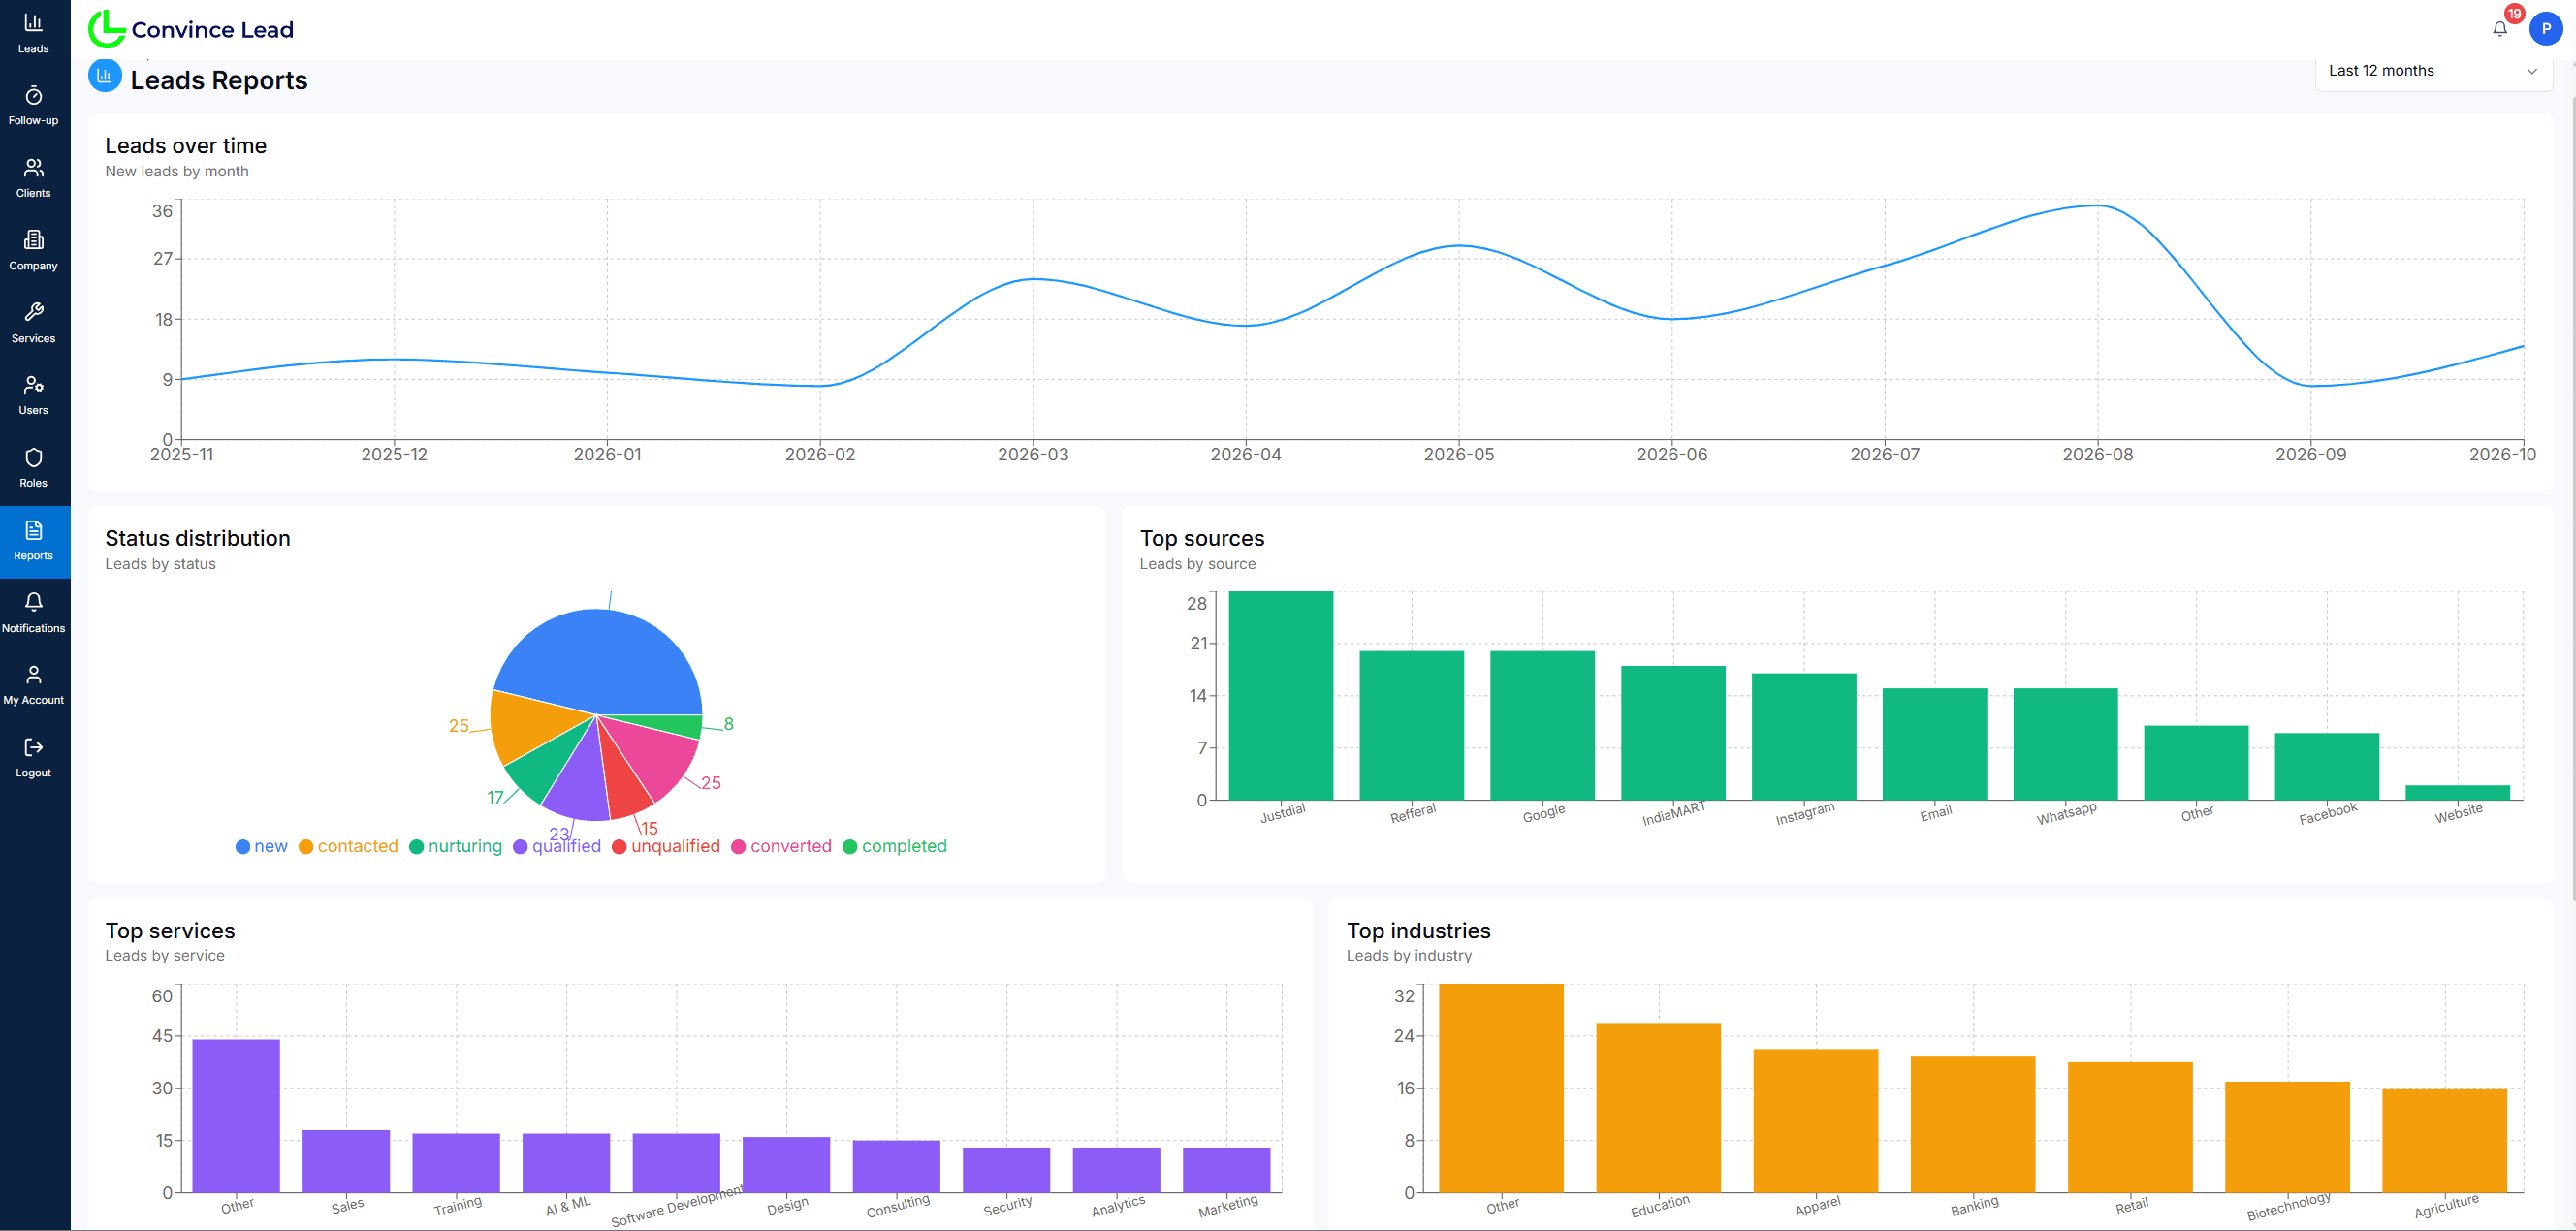Click the Leads over time heading
This screenshot has width=2576, height=1231.
[x=186, y=146]
